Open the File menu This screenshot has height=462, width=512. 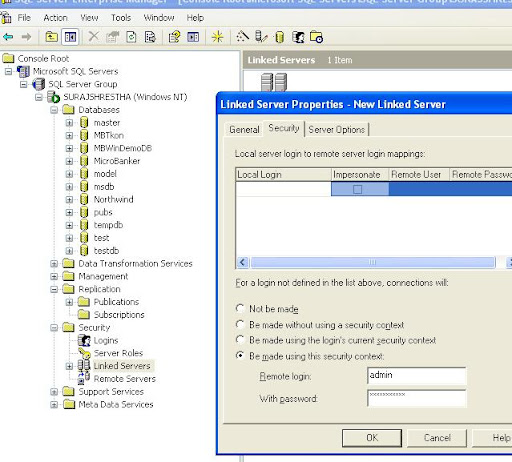(24, 18)
